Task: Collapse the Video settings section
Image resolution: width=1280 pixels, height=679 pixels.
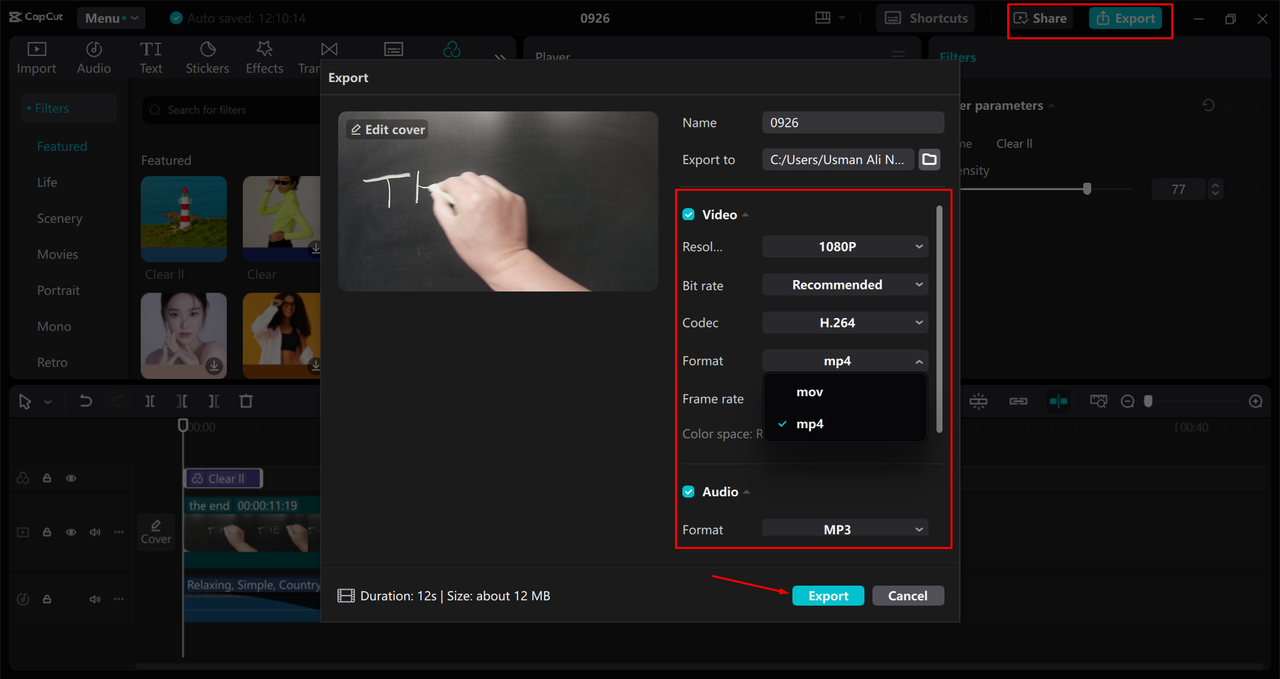Action: point(745,215)
